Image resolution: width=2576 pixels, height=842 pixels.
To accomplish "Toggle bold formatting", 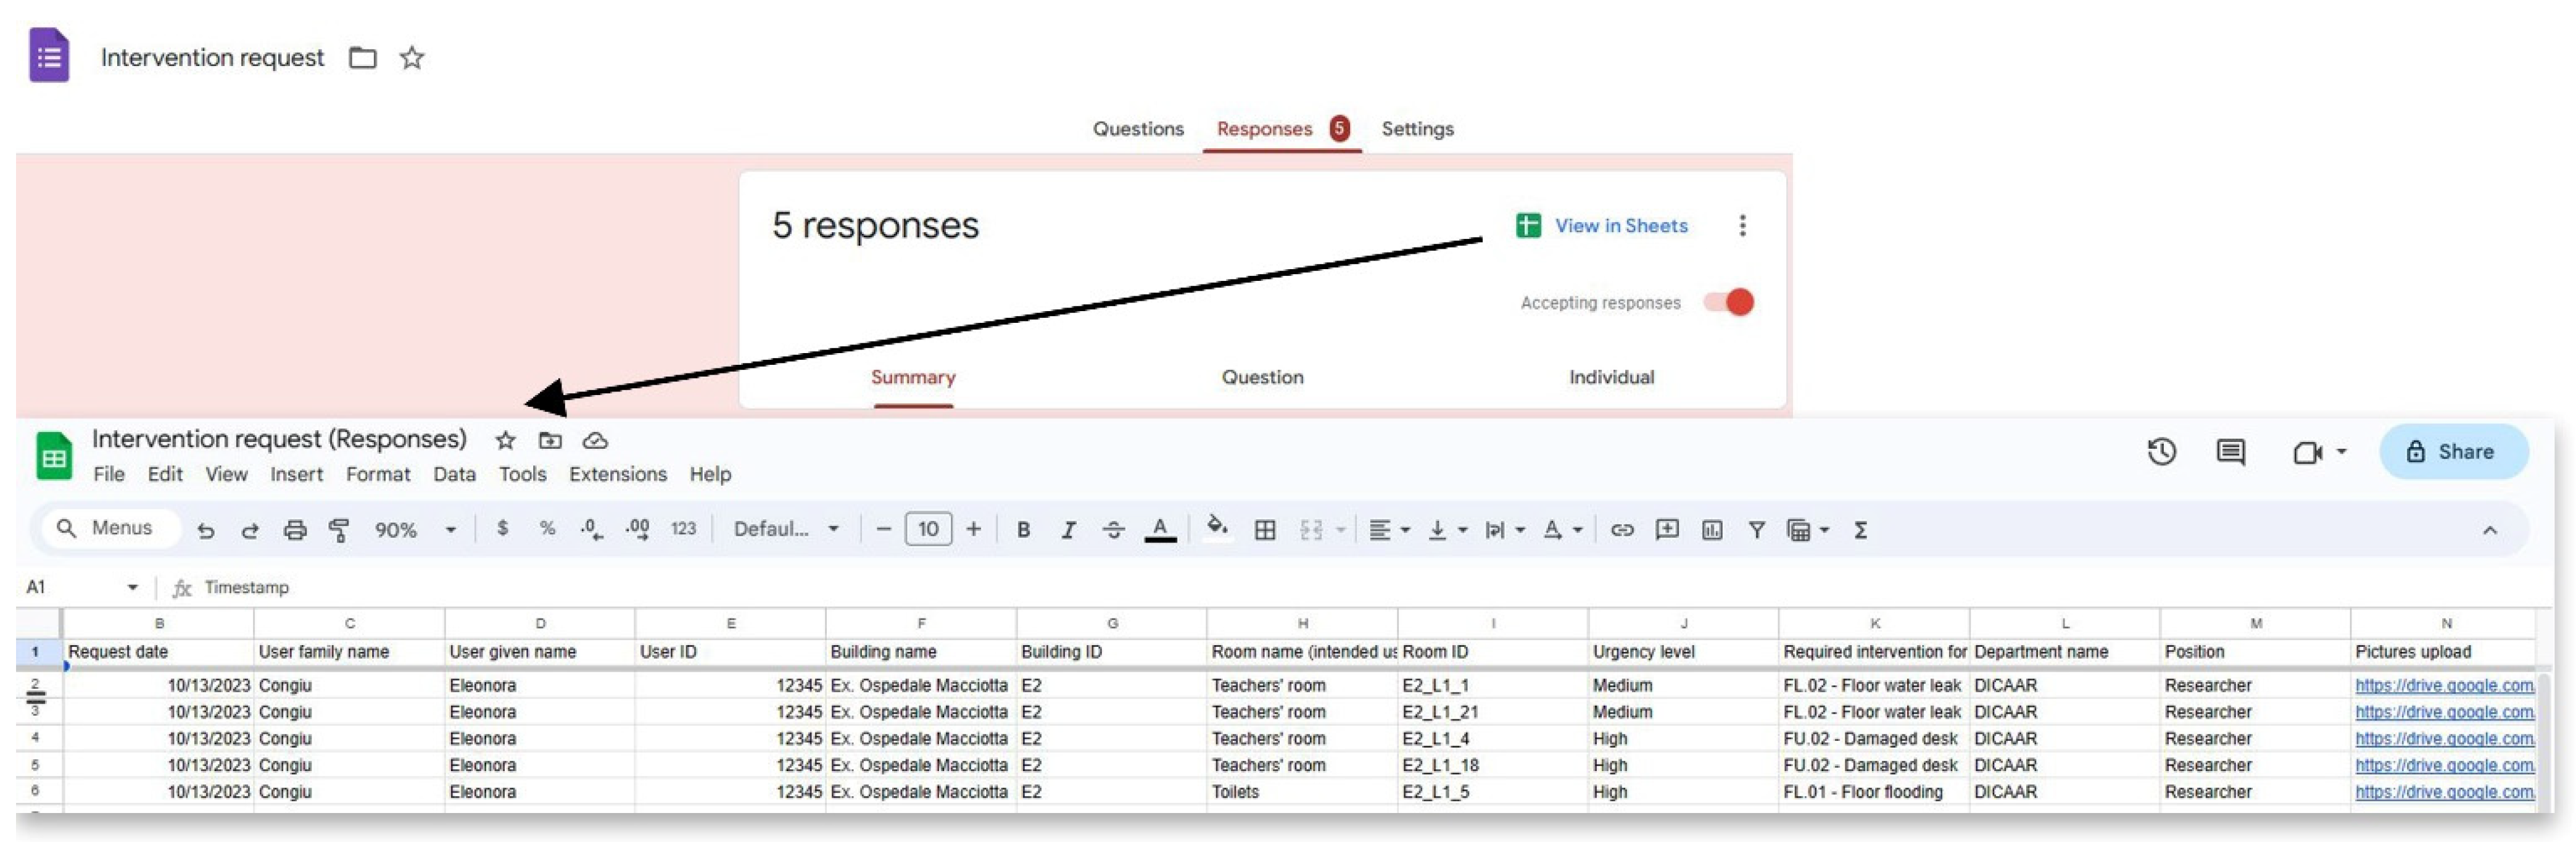I will coord(1023,530).
